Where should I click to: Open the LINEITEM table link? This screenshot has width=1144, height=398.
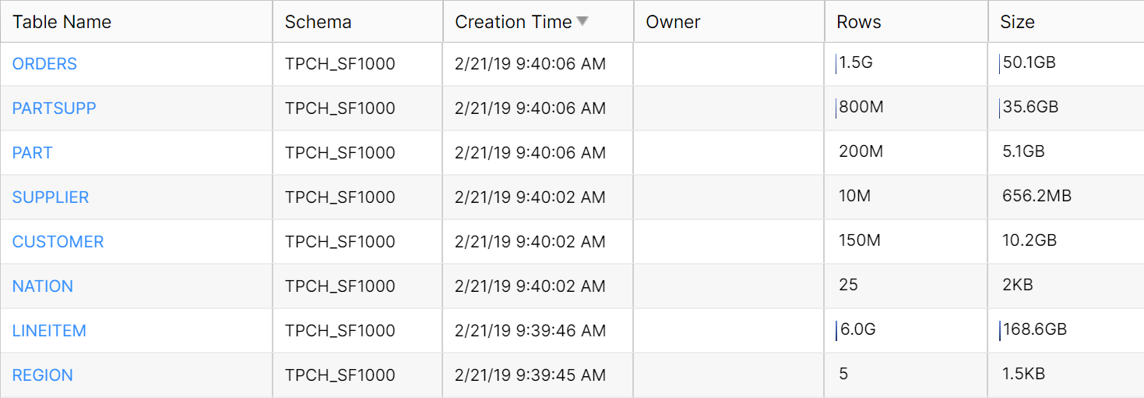click(49, 330)
